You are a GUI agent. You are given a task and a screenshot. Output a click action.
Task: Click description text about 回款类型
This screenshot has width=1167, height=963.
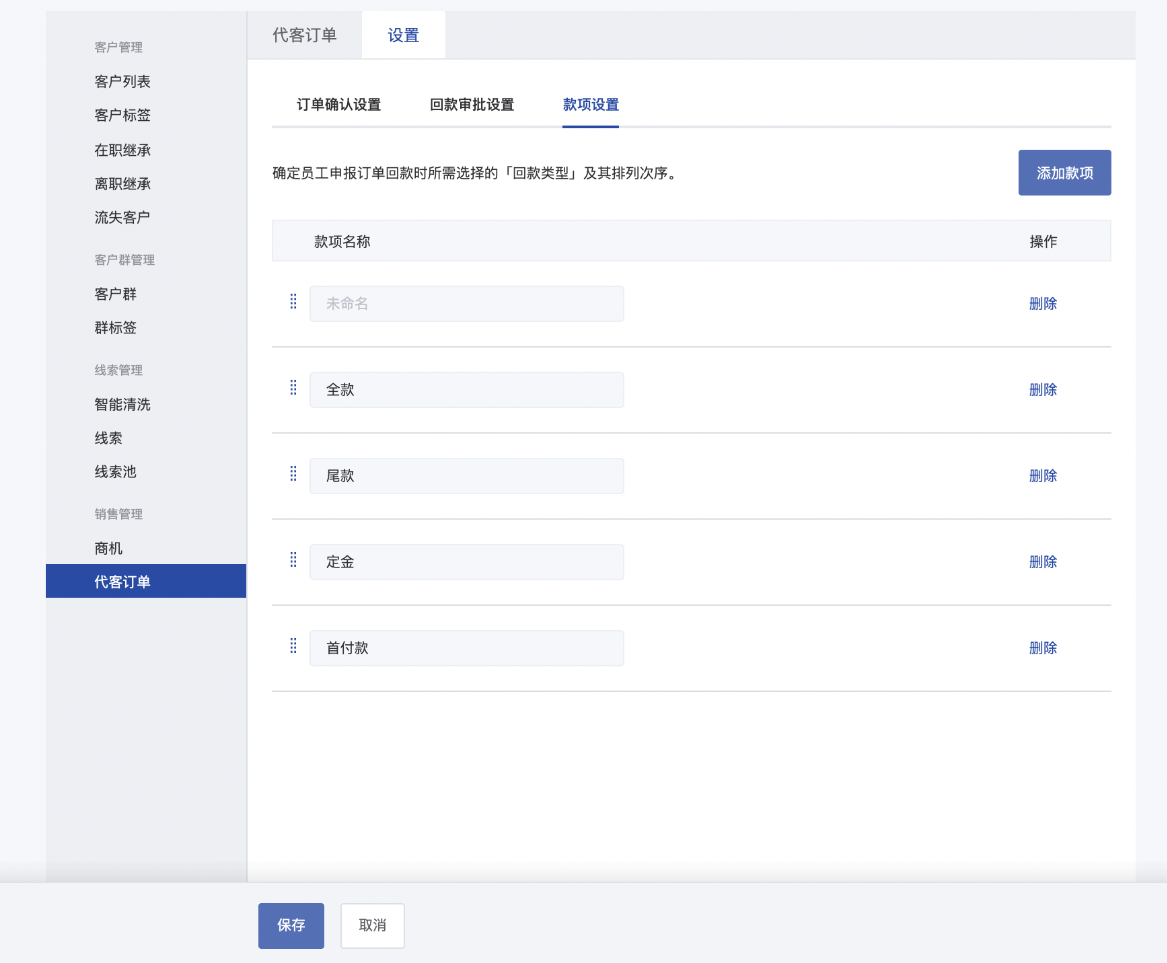tap(476, 173)
